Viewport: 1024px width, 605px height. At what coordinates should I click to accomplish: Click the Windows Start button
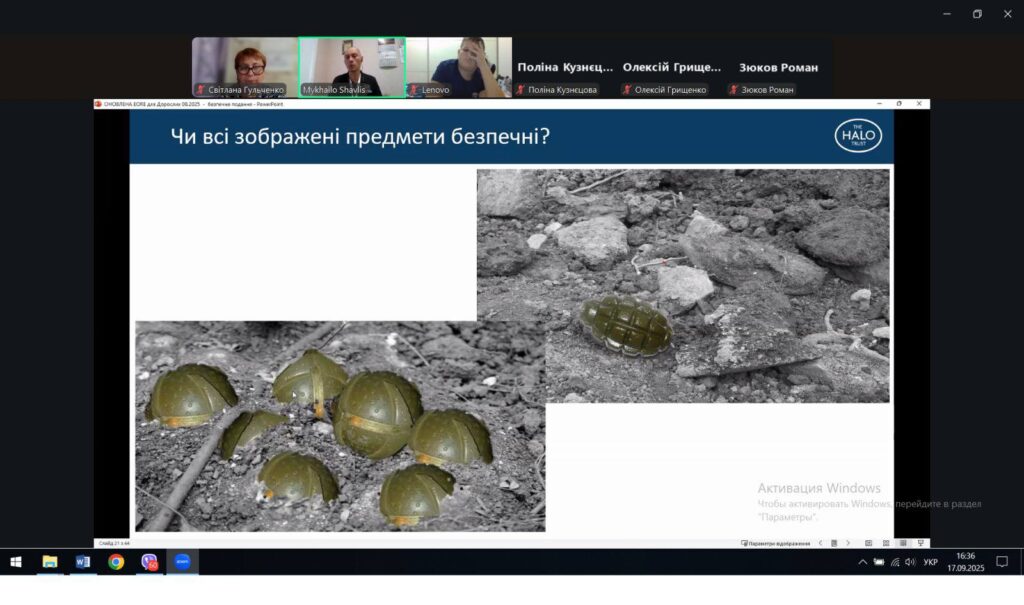click(x=15, y=562)
